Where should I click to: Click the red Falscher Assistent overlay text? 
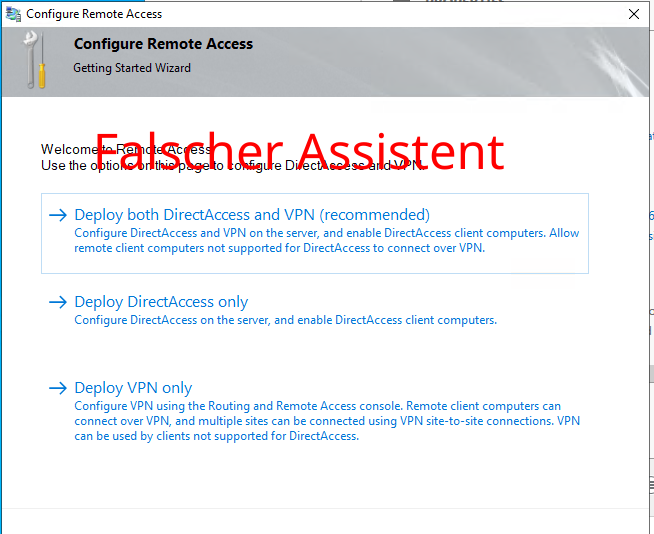click(300, 151)
